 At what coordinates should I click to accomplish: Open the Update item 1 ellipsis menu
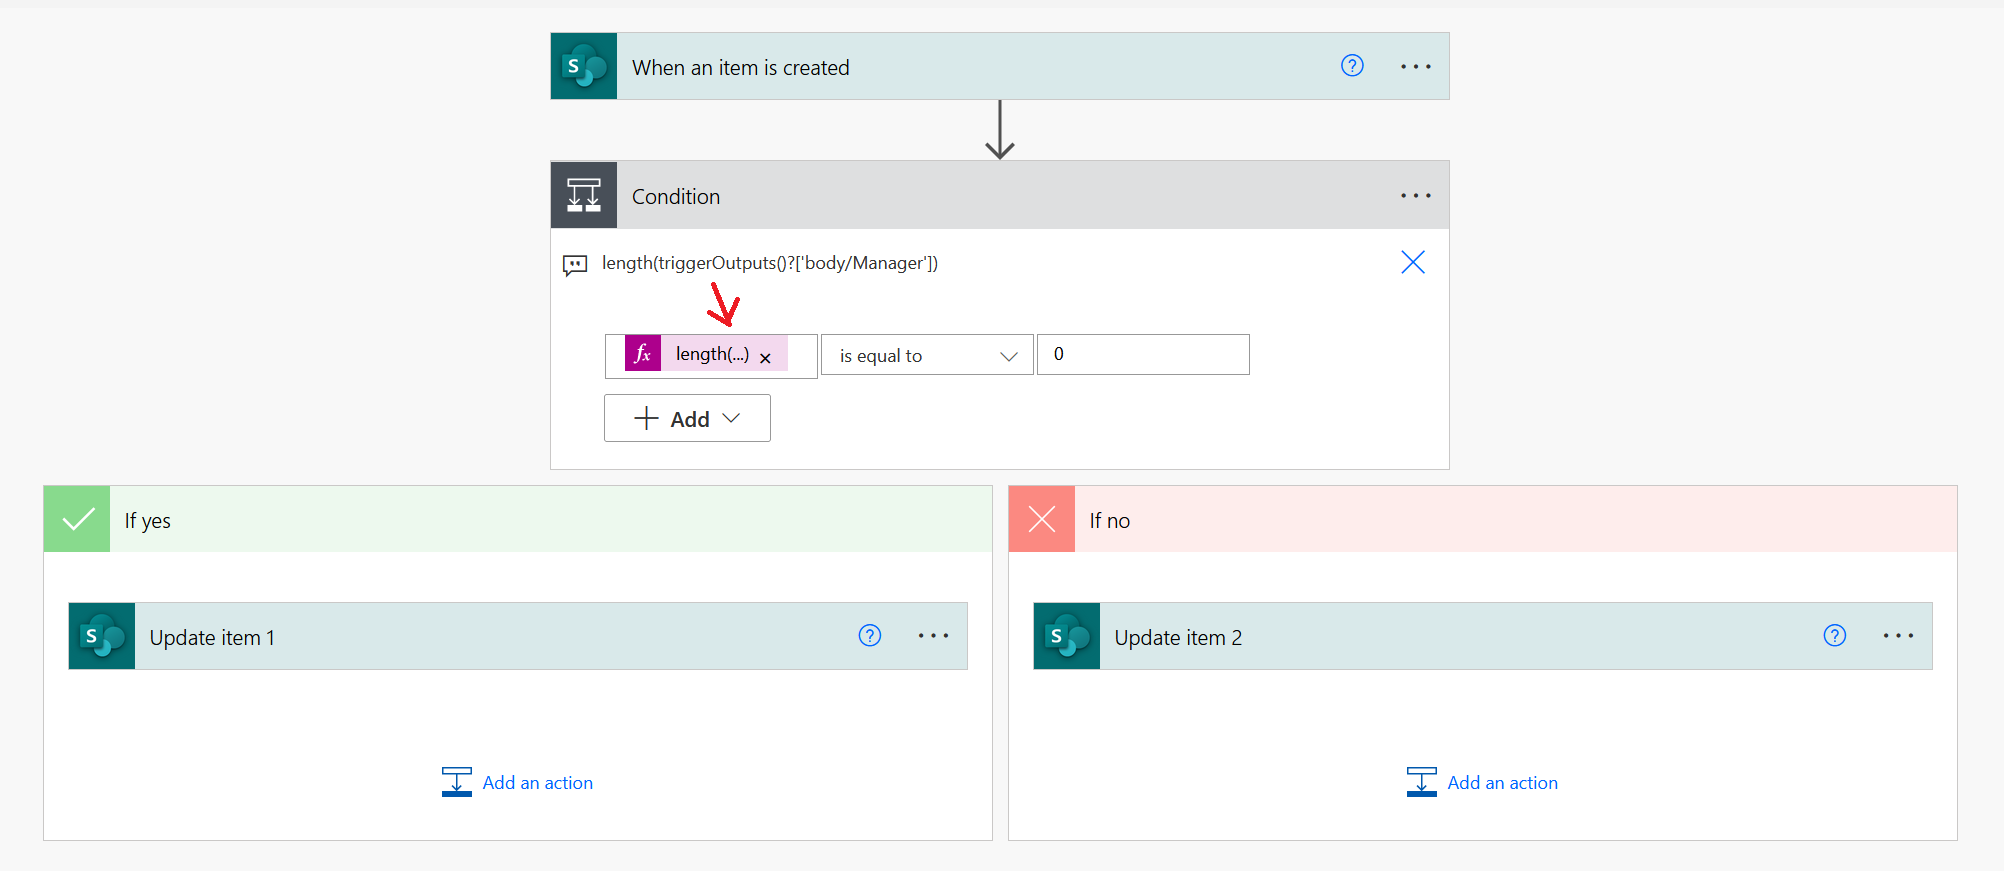click(933, 636)
